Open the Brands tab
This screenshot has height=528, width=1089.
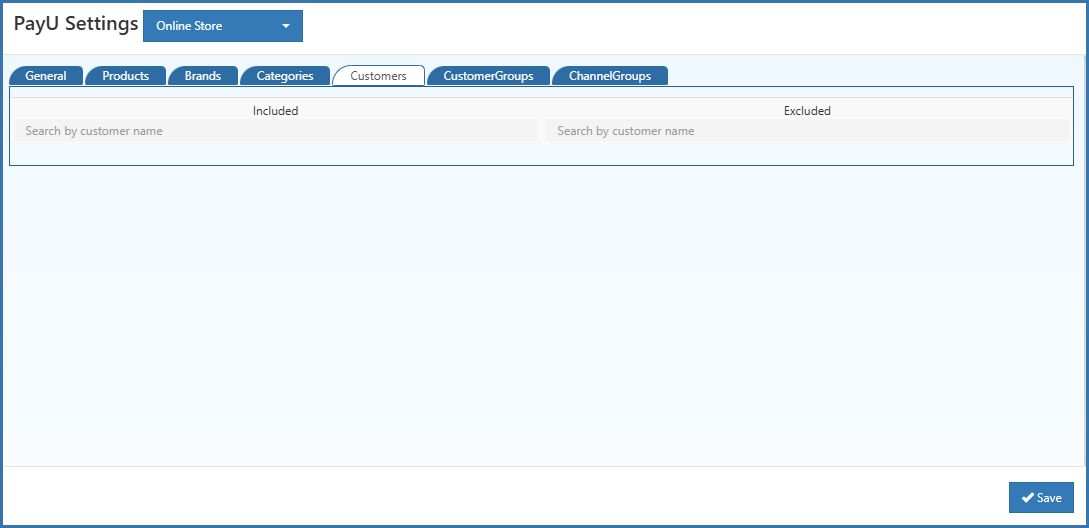point(203,76)
